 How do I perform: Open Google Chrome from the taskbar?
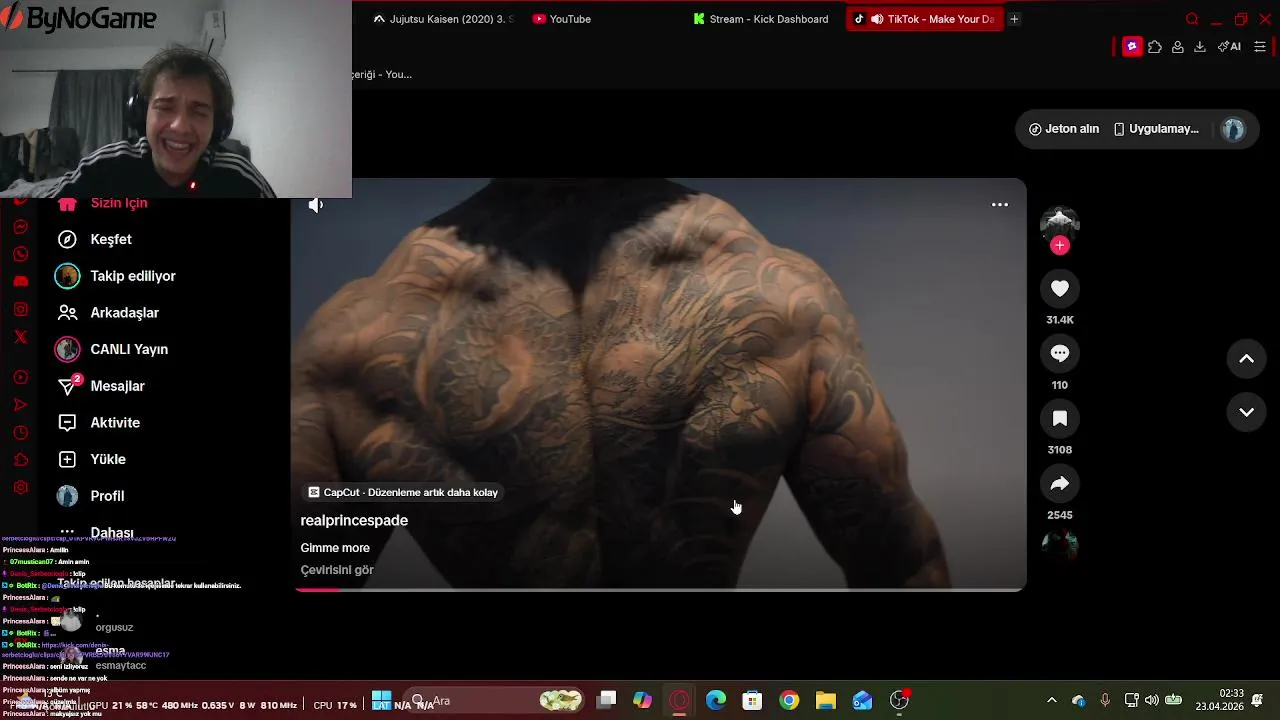click(x=789, y=700)
